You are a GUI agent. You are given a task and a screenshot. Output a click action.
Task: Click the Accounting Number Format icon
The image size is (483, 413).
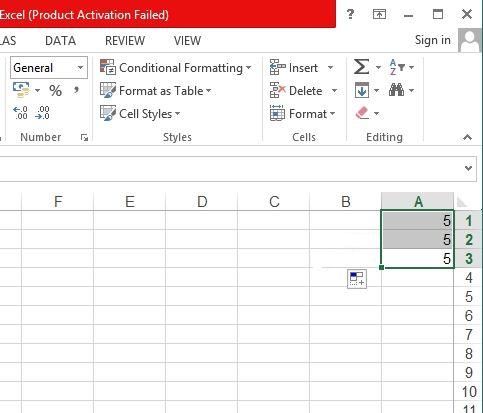tap(21, 90)
